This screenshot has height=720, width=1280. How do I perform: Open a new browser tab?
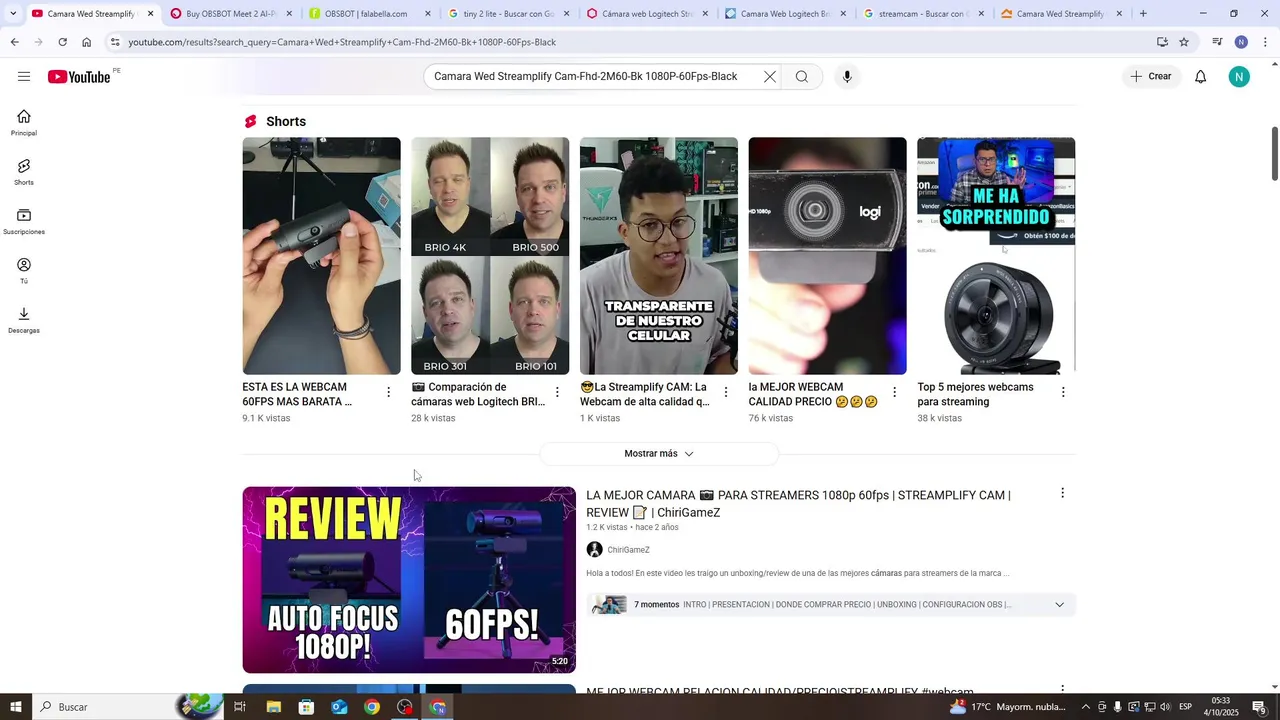coord(1143,14)
